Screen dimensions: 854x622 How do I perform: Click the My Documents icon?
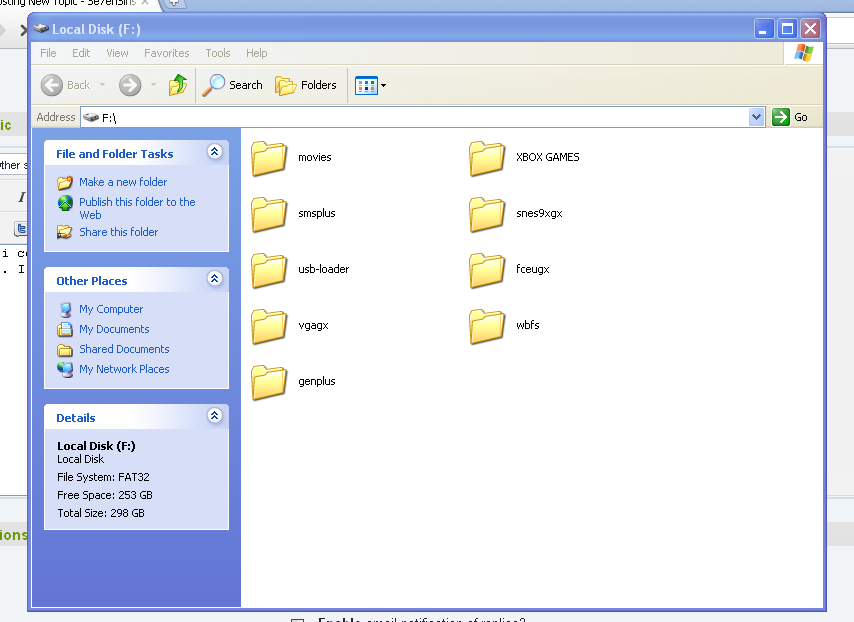click(x=65, y=330)
